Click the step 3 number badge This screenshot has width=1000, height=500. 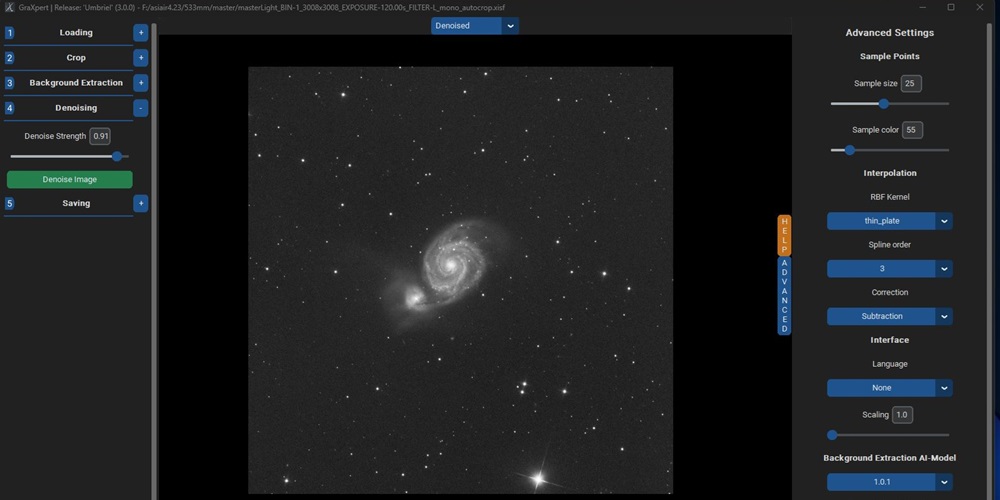coord(10,83)
